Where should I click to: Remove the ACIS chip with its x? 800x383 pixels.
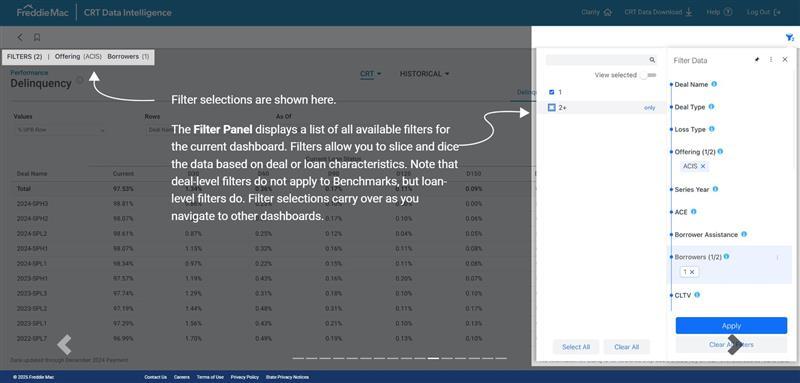(x=703, y=166)
